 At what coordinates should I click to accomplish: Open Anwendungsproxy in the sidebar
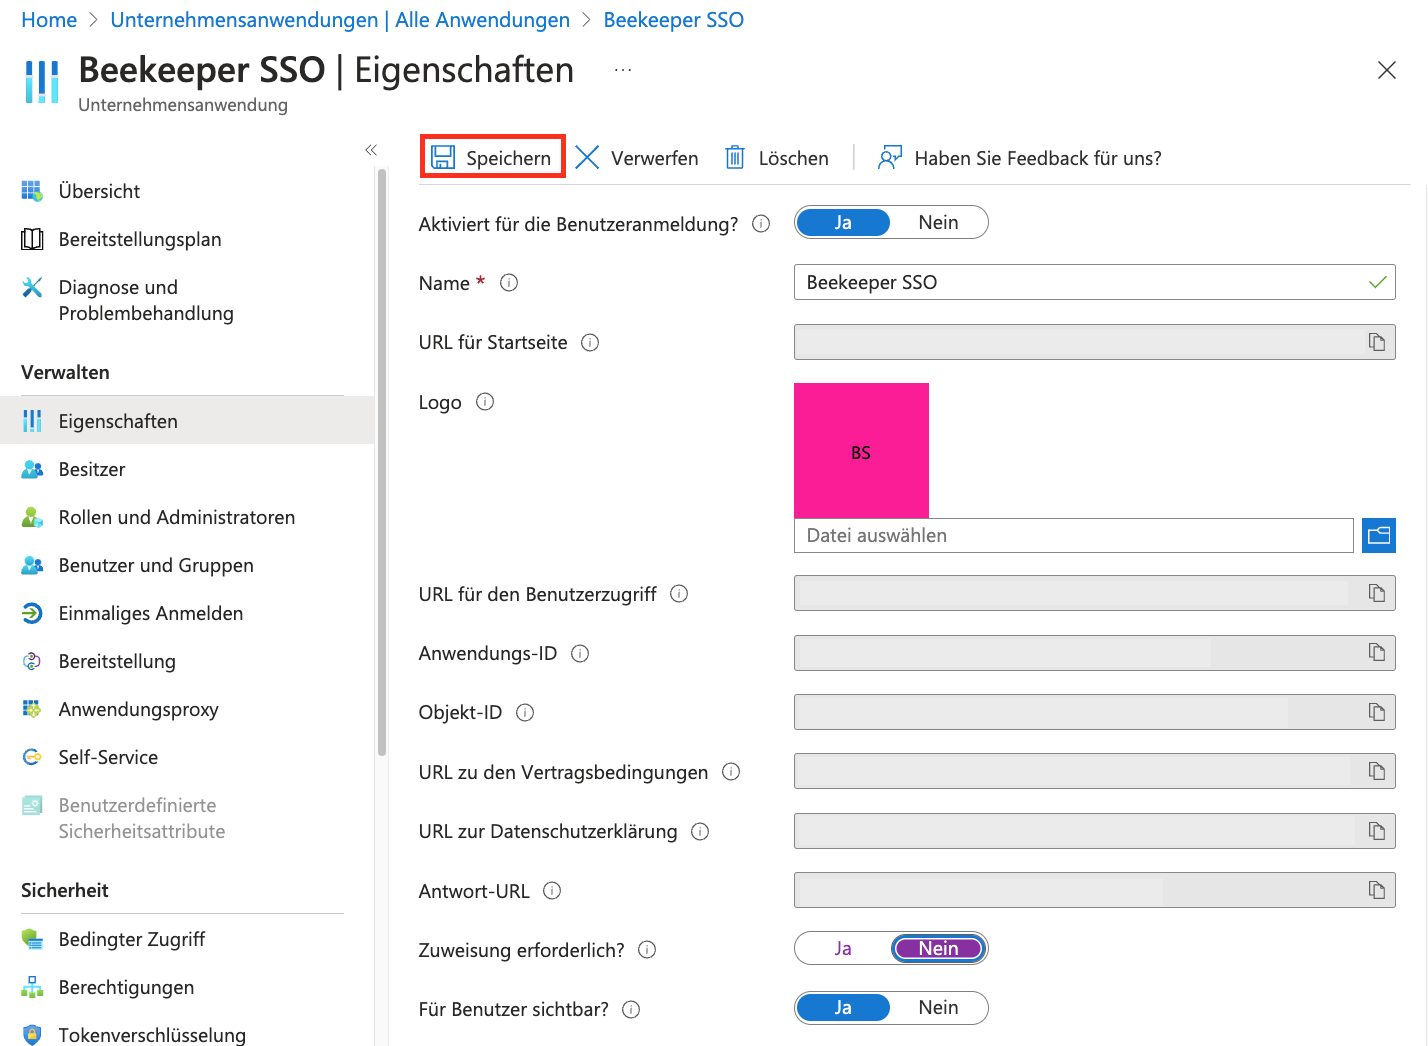(x=187, y=709)
